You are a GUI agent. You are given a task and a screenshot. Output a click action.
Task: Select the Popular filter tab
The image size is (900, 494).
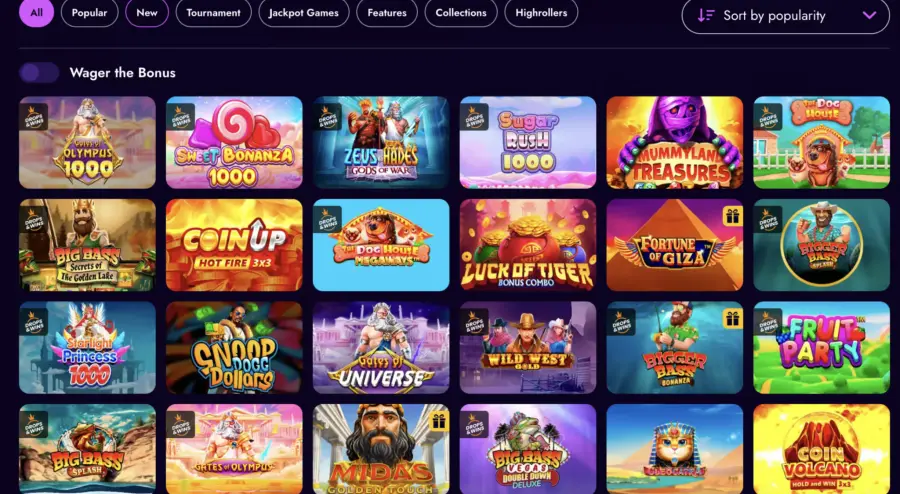pyautogui.click(x=90, y=13)
